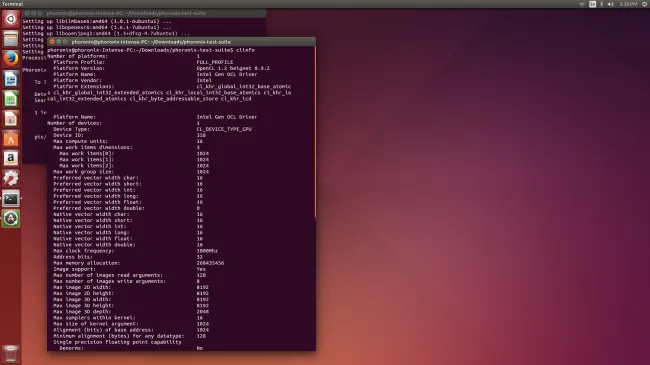Open the Amazon launcher icon
The width and height of the screenshot is (650, 365).
pos(11,158)
